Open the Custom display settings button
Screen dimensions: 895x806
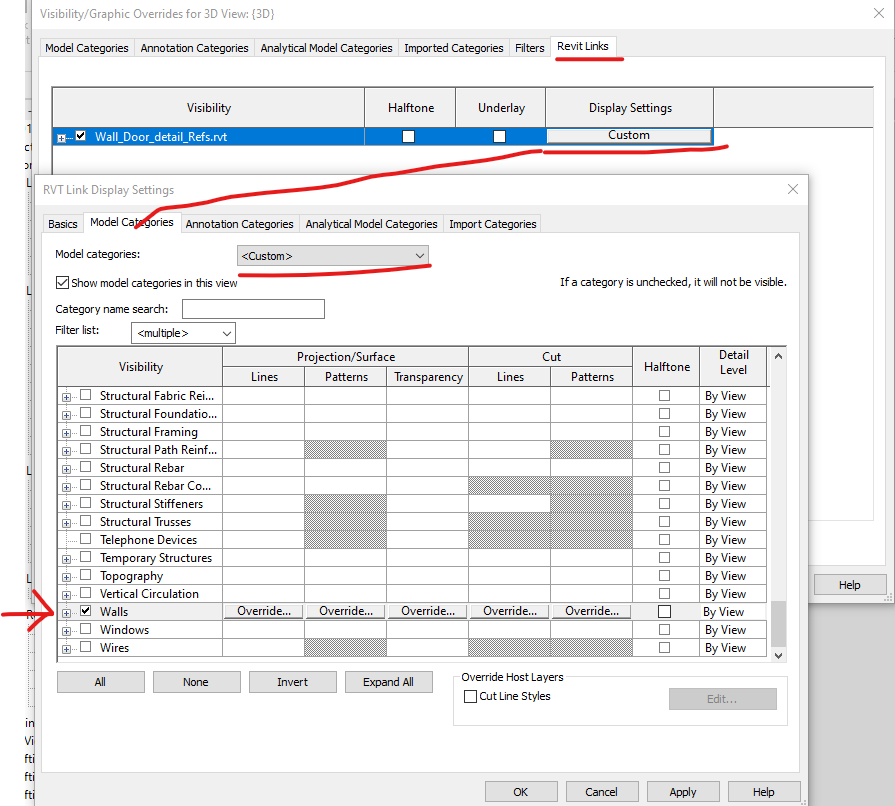[629, 135]
